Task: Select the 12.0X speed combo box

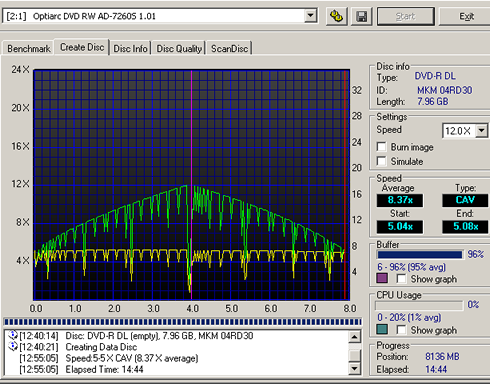Action: click(x=465, y=131)
